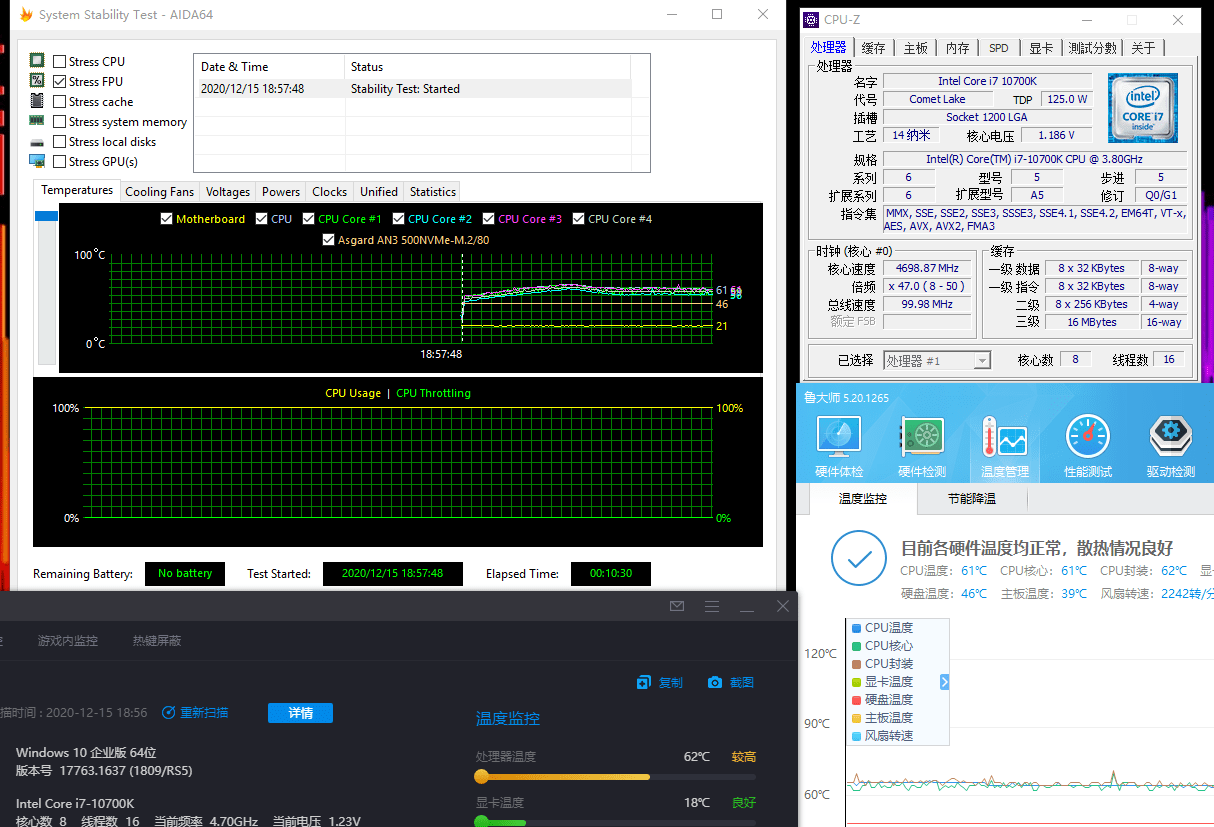
Task: Open the 处理器 #1 selection dropdown in CPU-Z
Action: coord(936,360)
